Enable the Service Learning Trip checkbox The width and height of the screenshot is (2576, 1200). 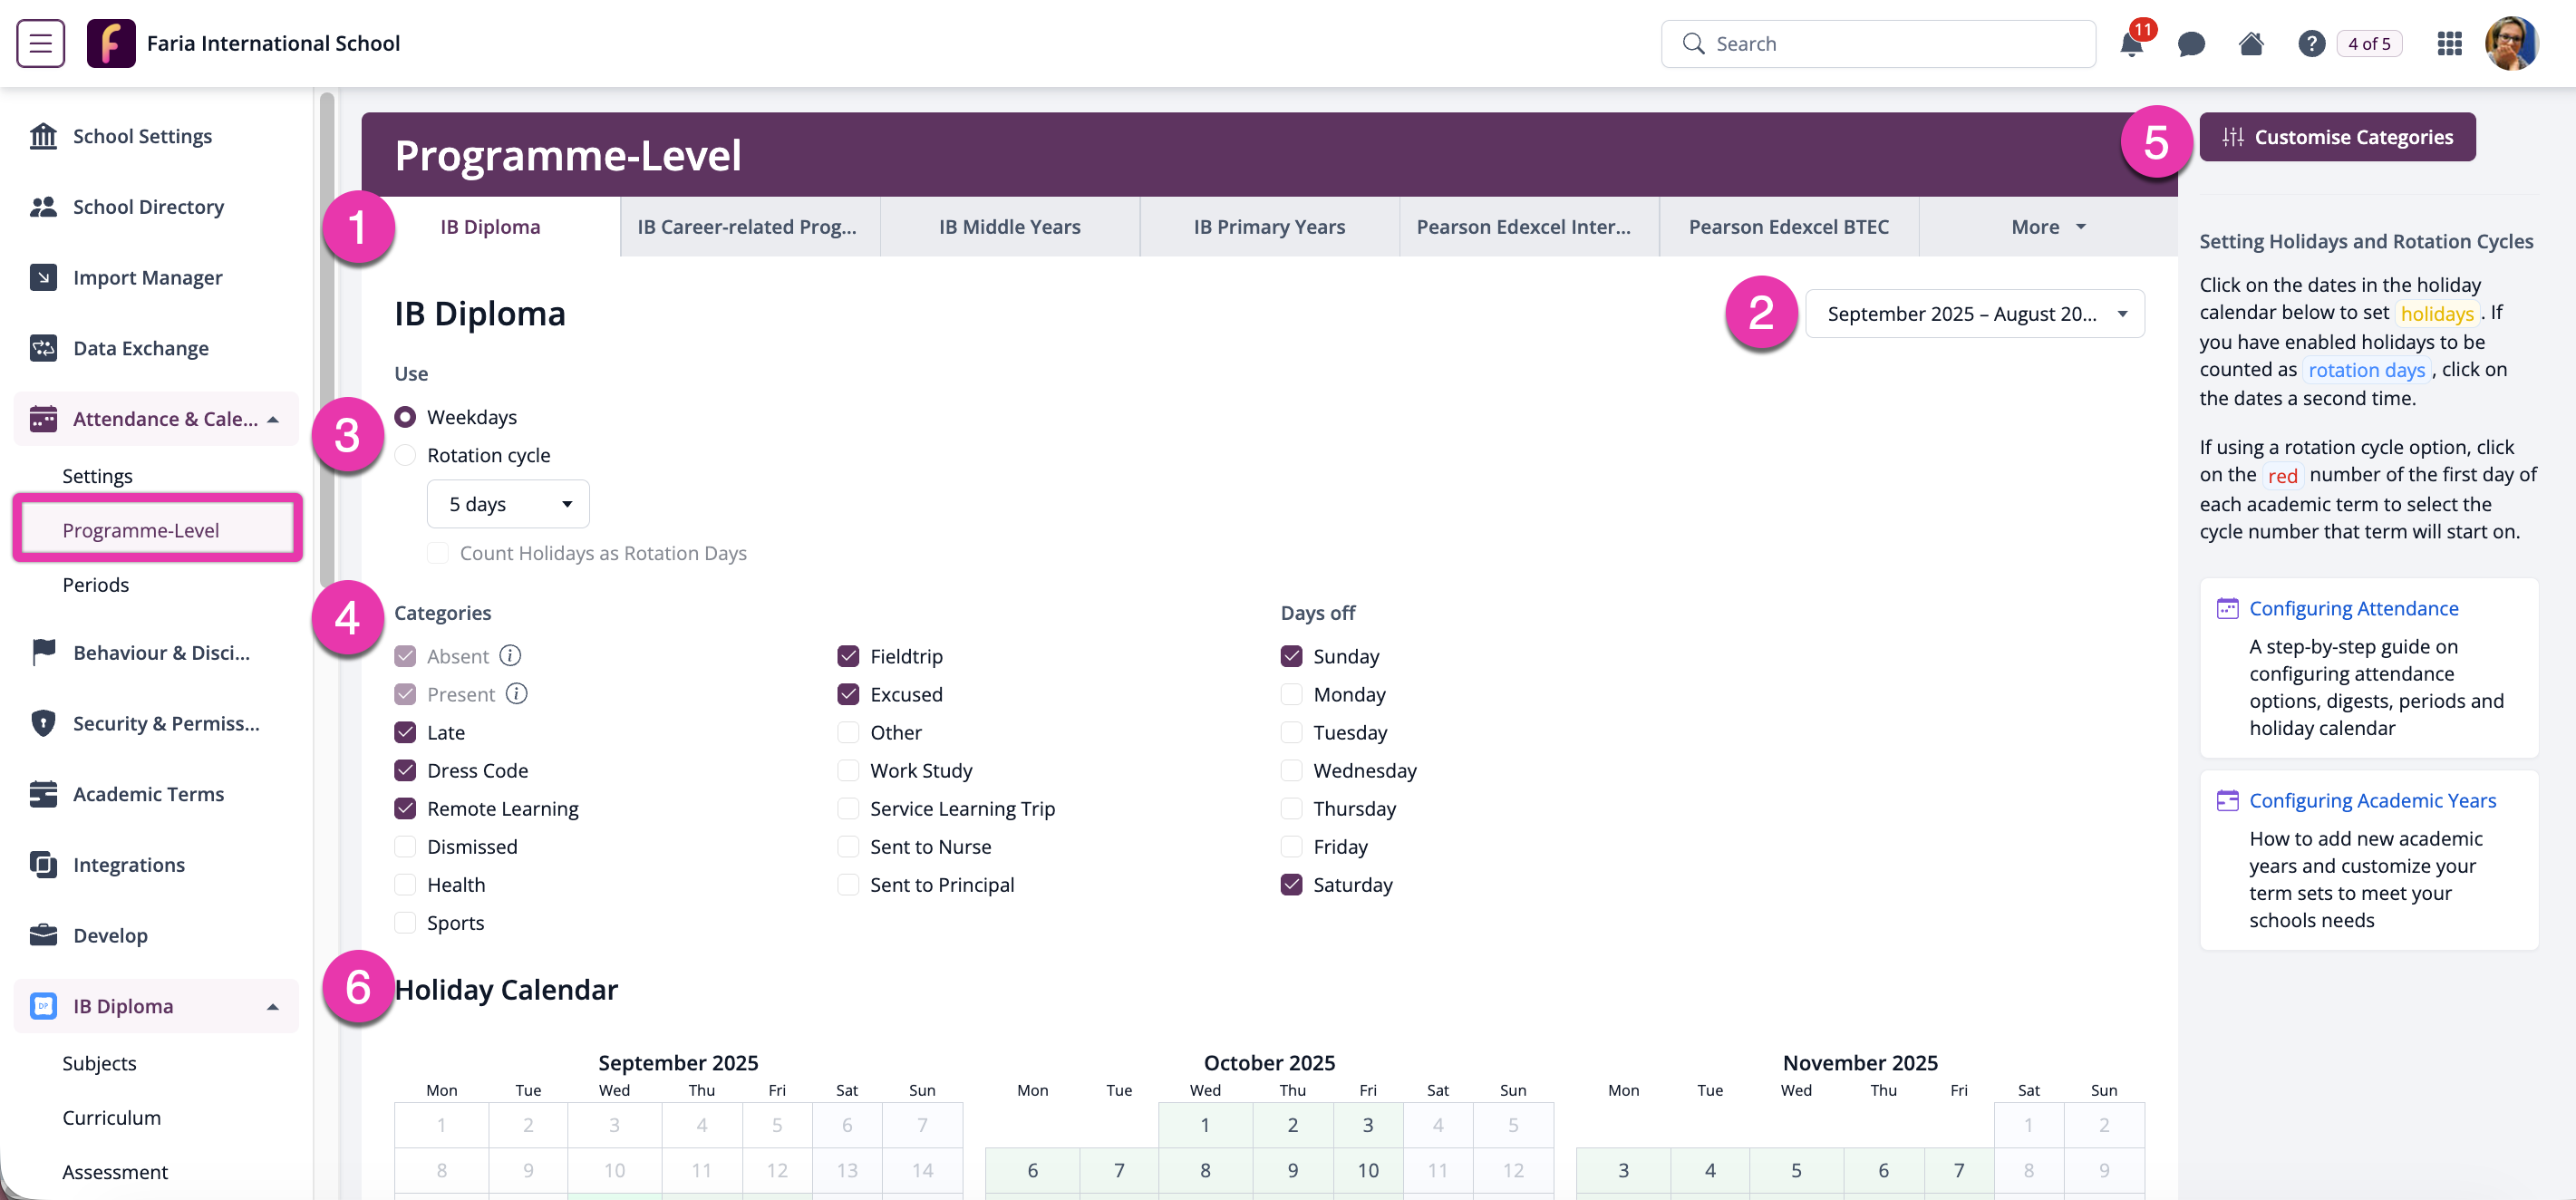[x=848, y=808]
